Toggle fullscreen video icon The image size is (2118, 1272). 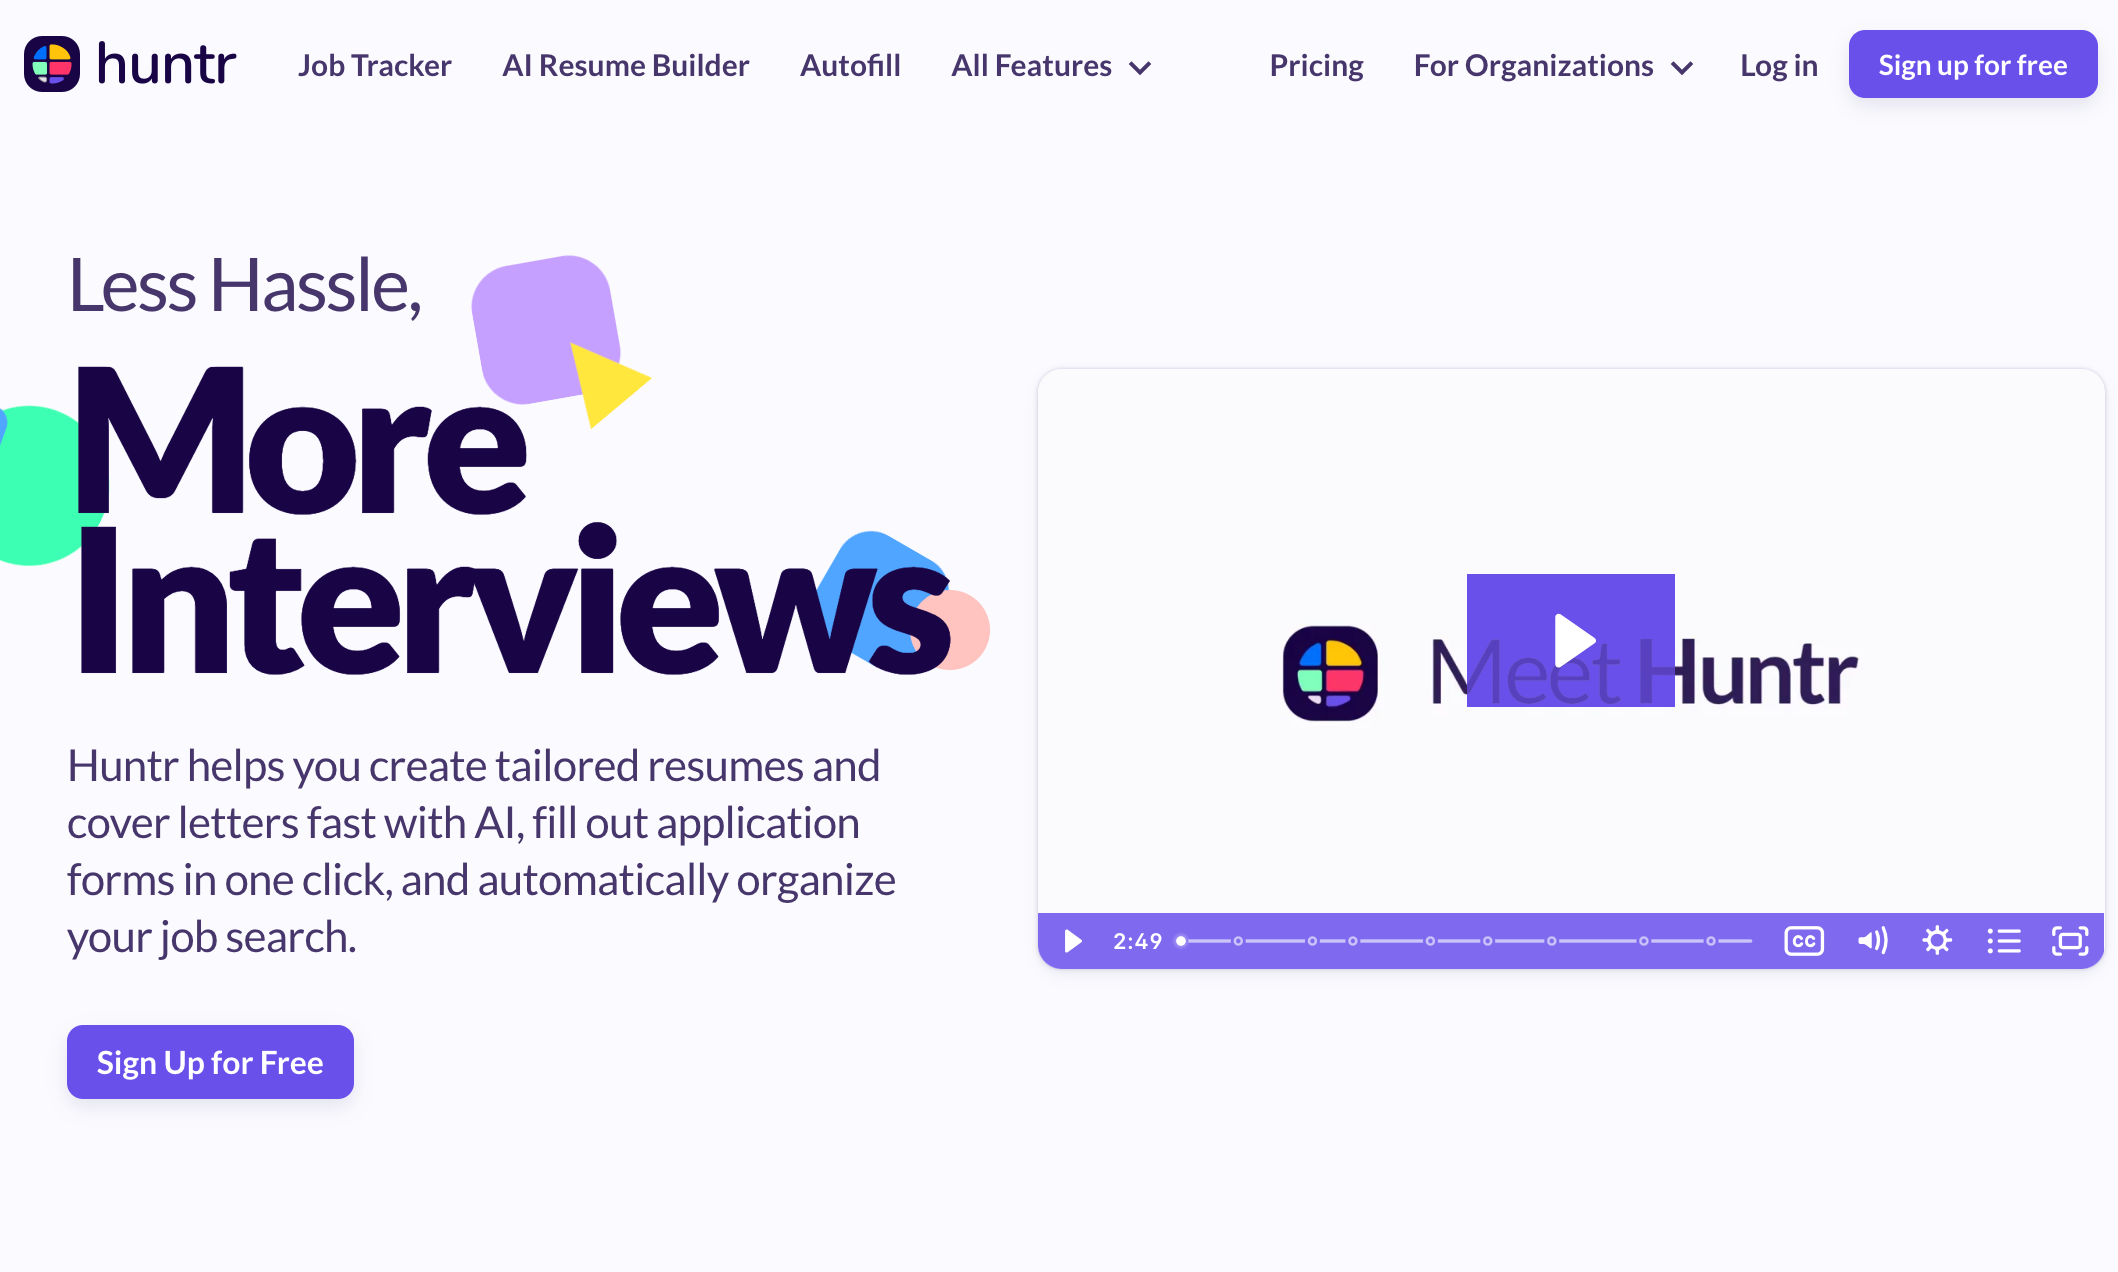tap(2070, 941)
